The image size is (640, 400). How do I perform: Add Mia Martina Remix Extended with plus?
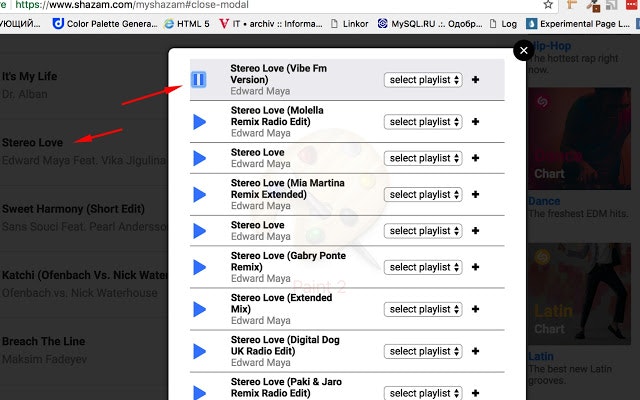(x=475, y=194)
